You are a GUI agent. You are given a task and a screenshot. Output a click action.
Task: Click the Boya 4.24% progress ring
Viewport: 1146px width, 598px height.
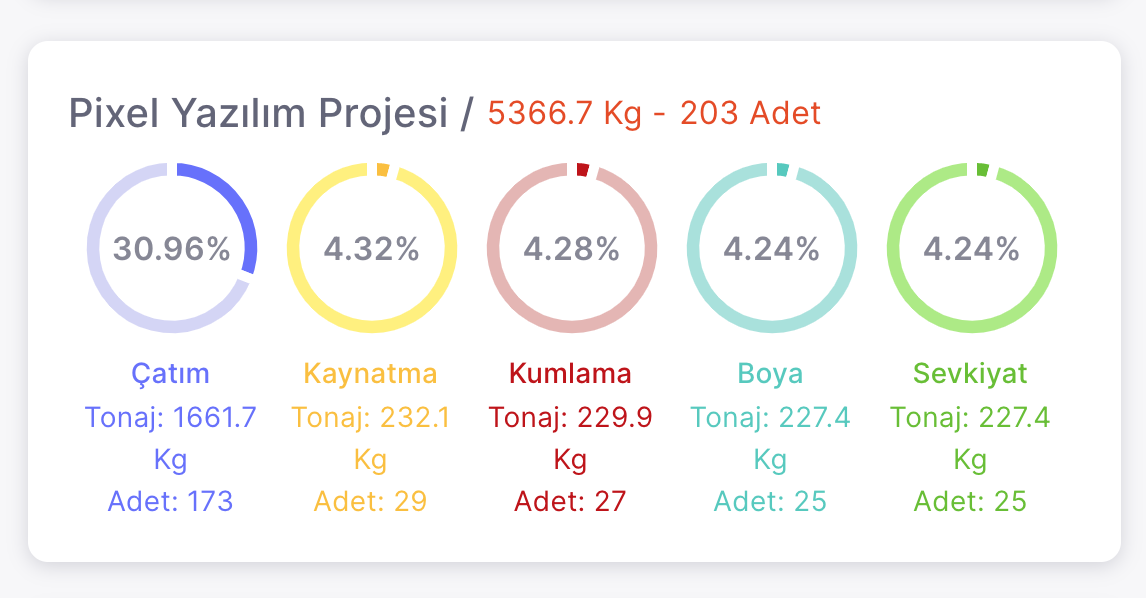coord(771,248)
